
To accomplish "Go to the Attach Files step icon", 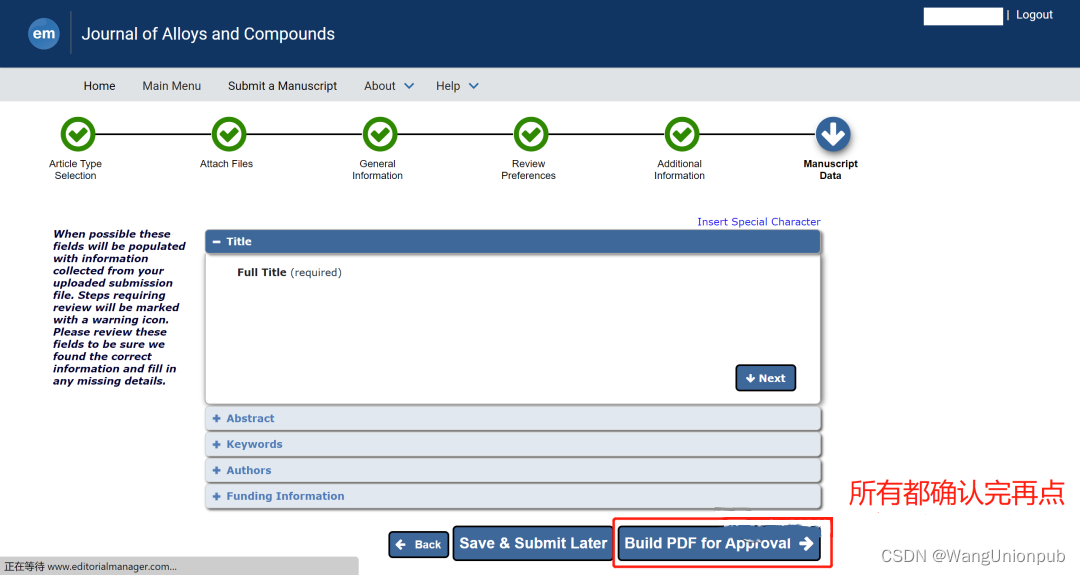I will coord(229,134).
